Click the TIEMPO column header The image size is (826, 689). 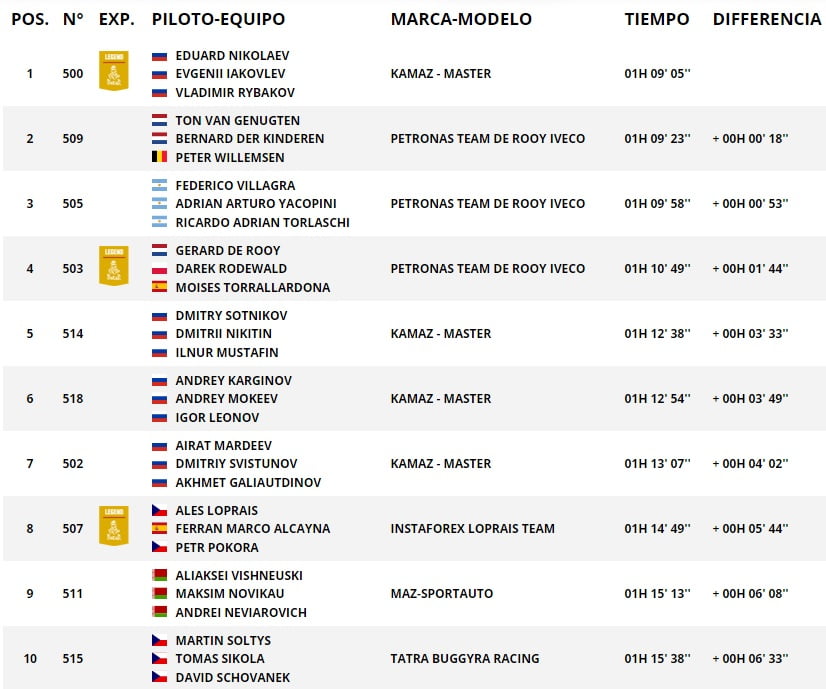[x=657, y=19]
